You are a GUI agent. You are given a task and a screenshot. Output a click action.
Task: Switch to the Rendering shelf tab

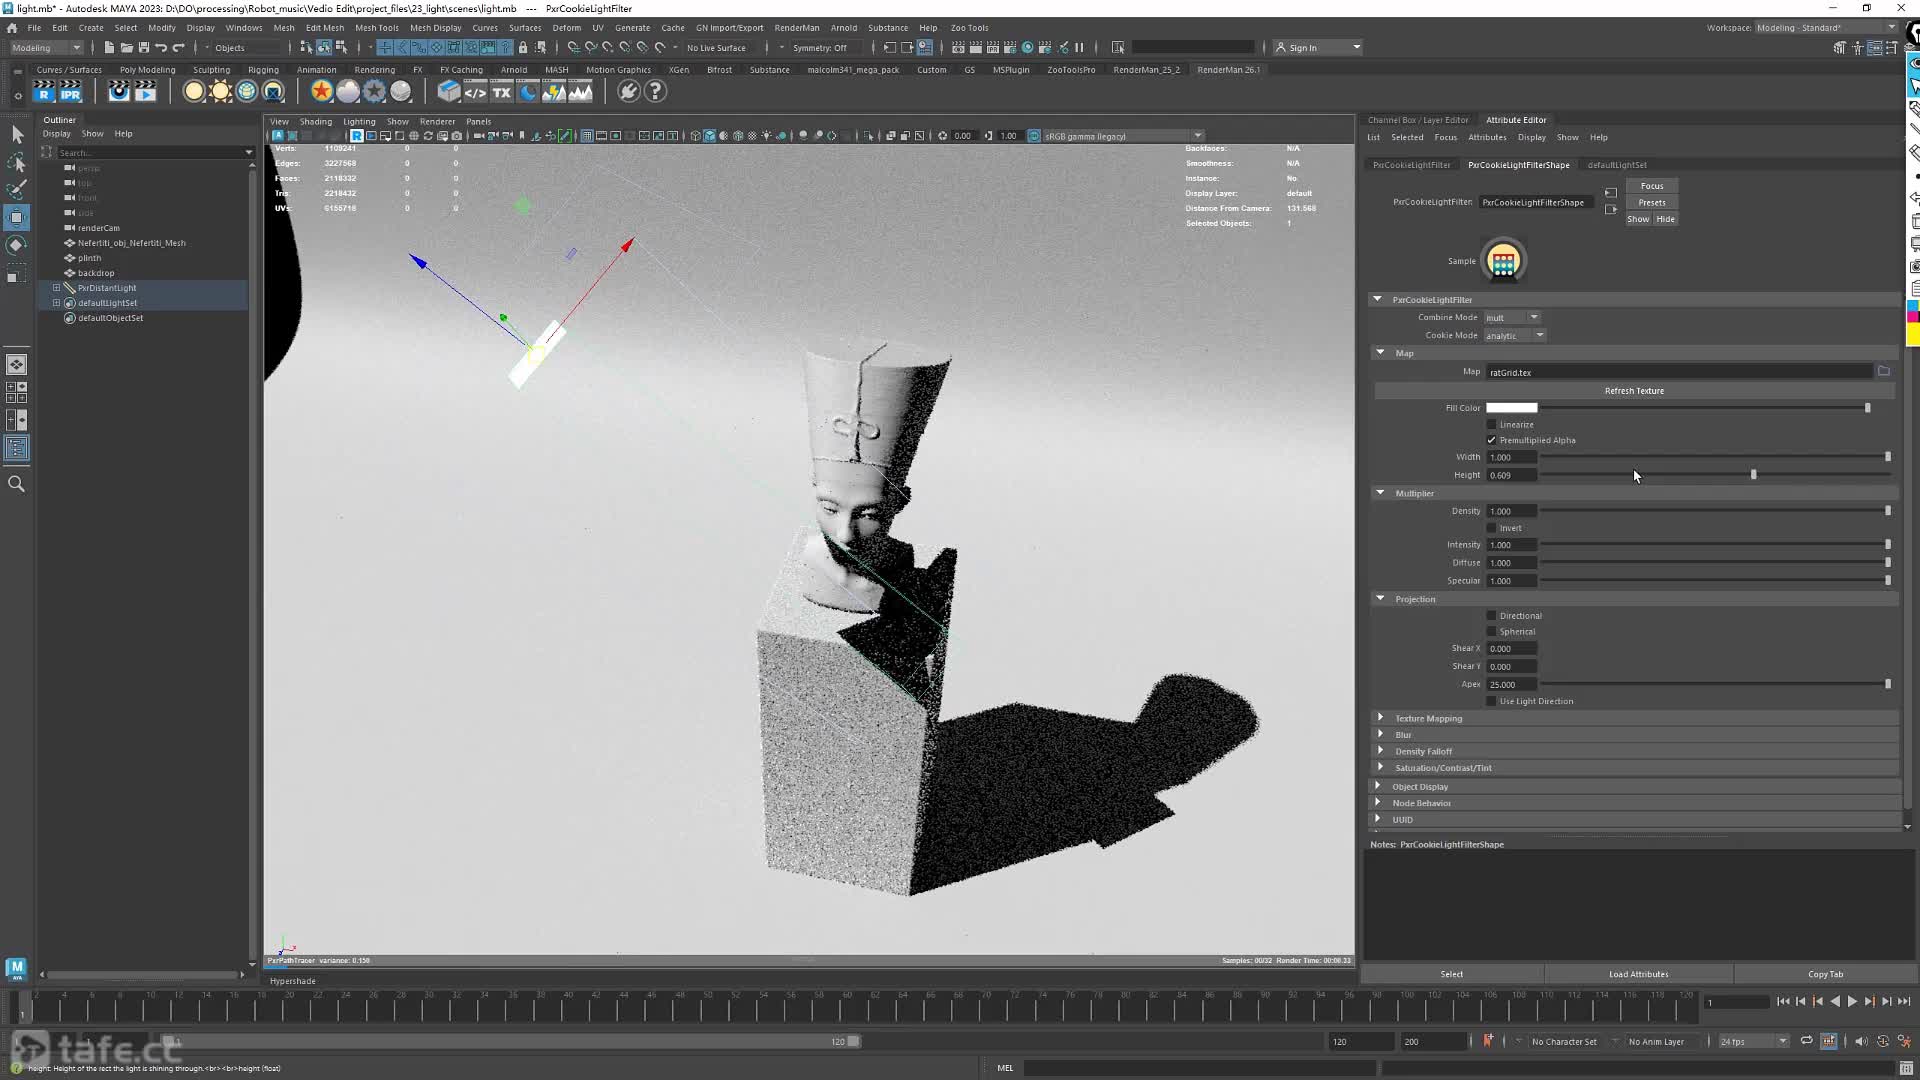tap(375, 70)
